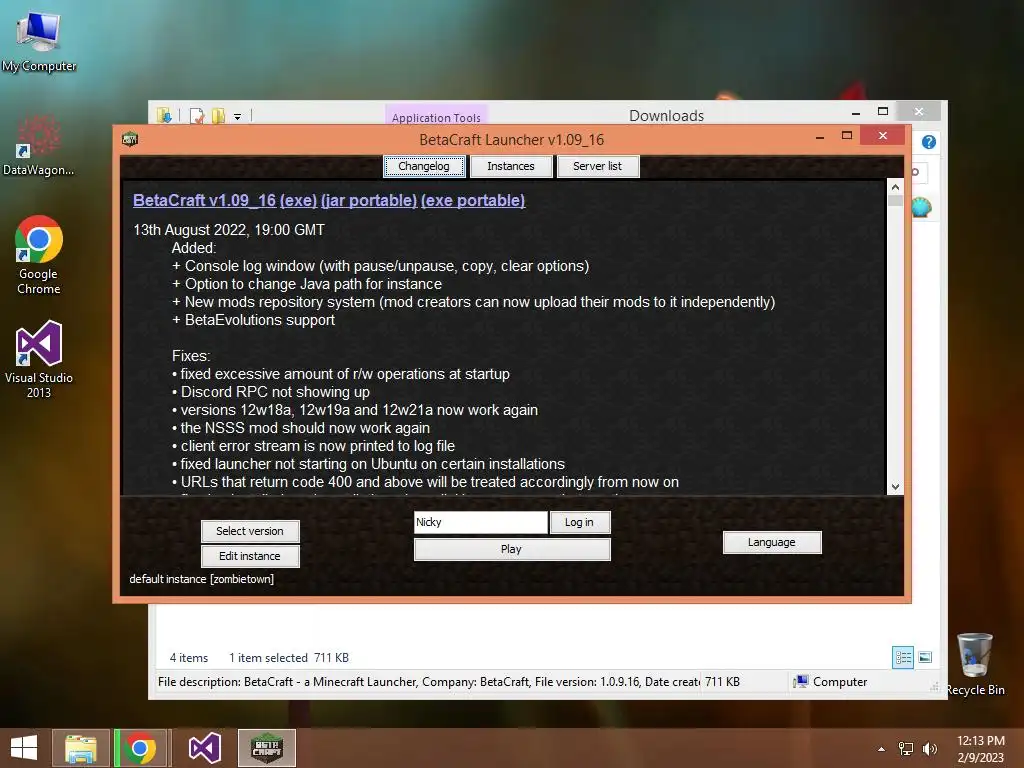Viewport: 1024px width, 768px height.
Task: Click the changelog scrollbar down arrow
Action: 895,487
